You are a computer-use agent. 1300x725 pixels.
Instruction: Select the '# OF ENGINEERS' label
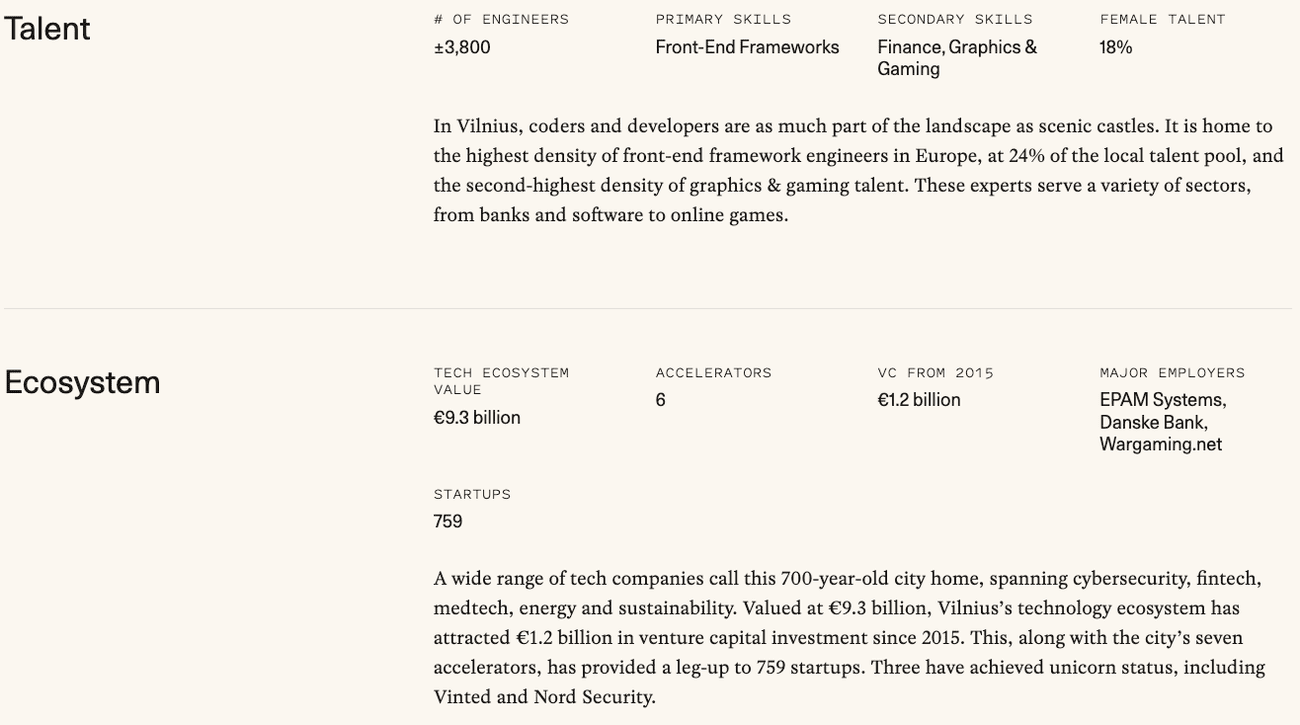tap(501, 19)
